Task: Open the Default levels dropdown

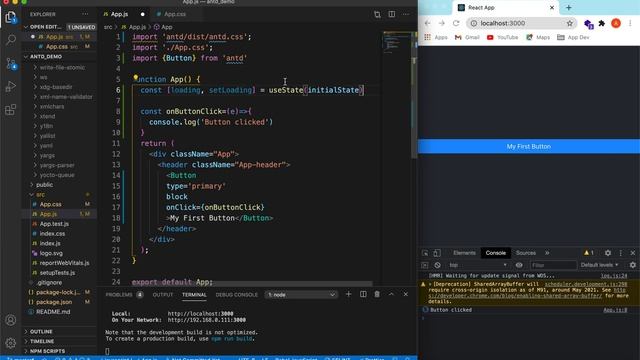Action: [600, 265]
